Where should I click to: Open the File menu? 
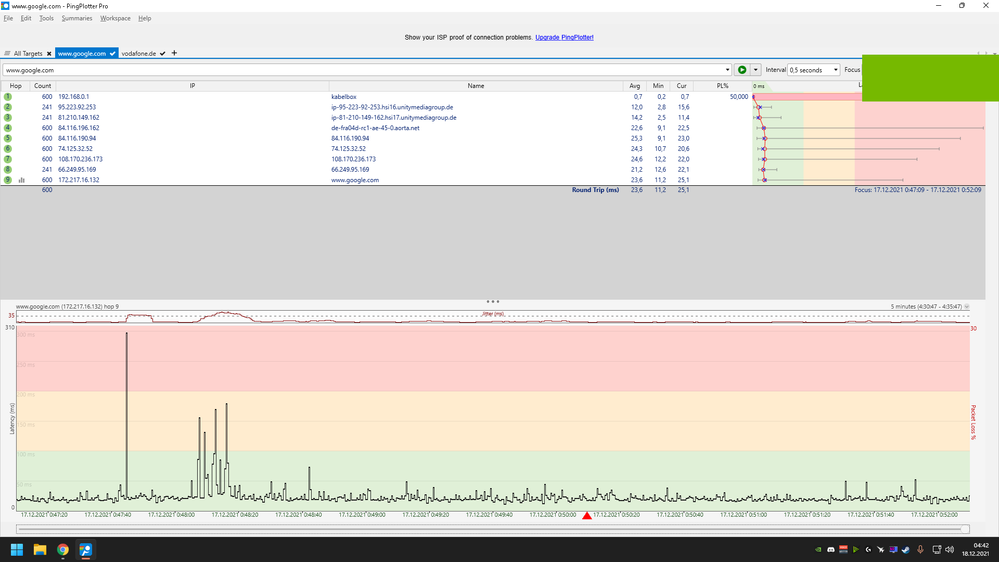[x=8, y=18]
